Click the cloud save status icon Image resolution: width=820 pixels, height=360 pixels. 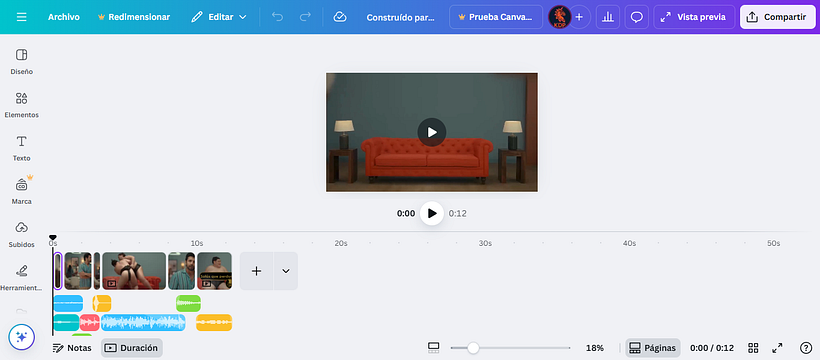[340, 17]
